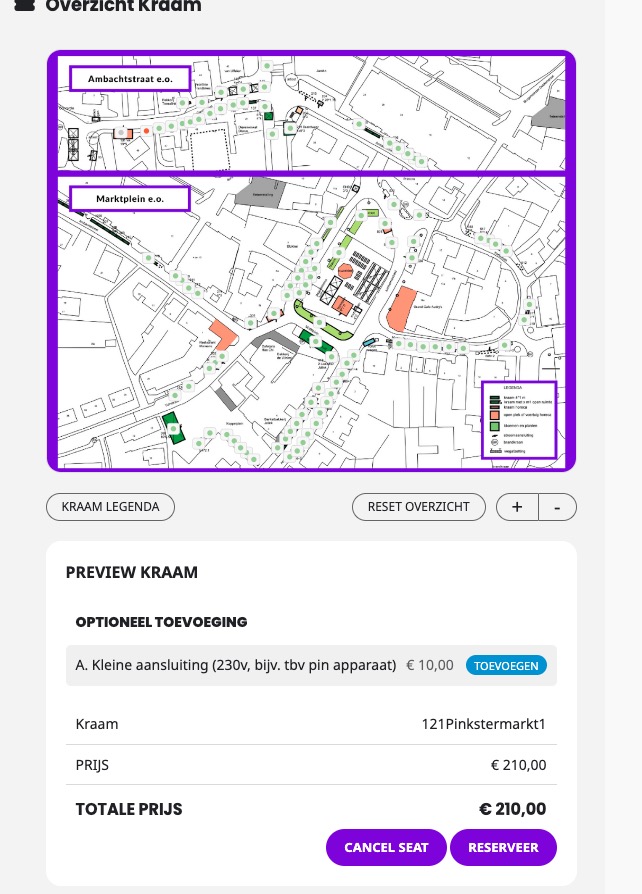
Task: Zoom in the map with plus button
Action: 517,507
